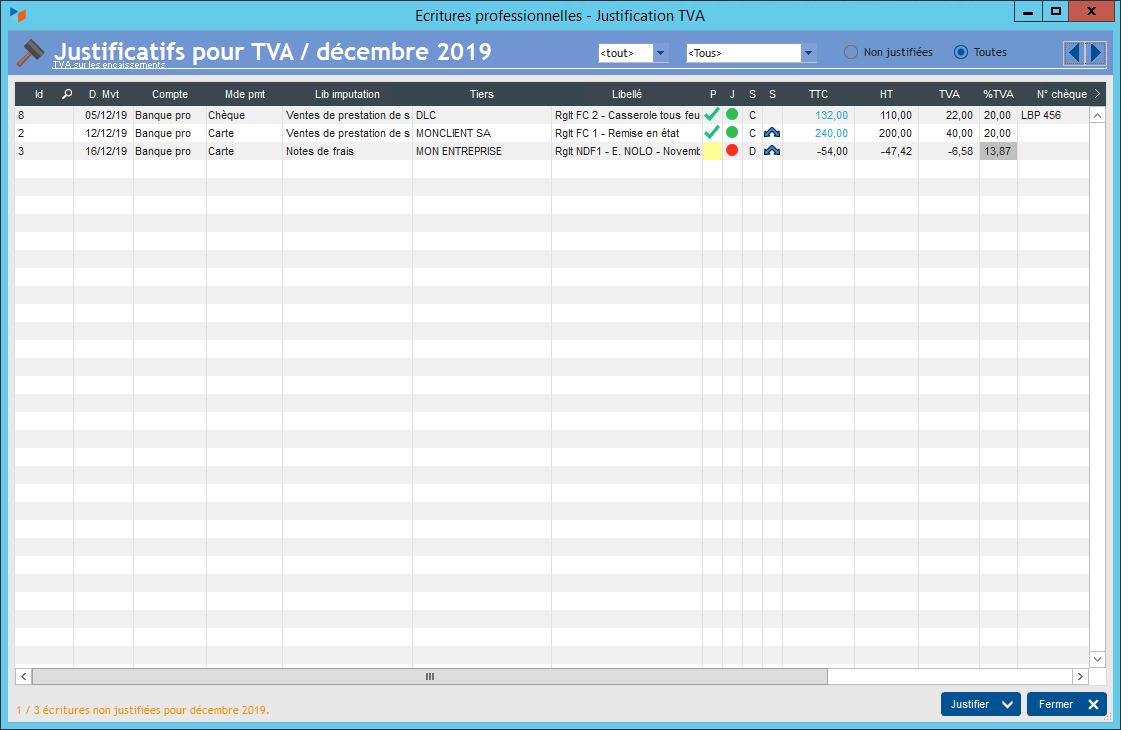The image size is (1121, 730).
Task: Select the Toutes radio button
Action: (x=961, y=52)
